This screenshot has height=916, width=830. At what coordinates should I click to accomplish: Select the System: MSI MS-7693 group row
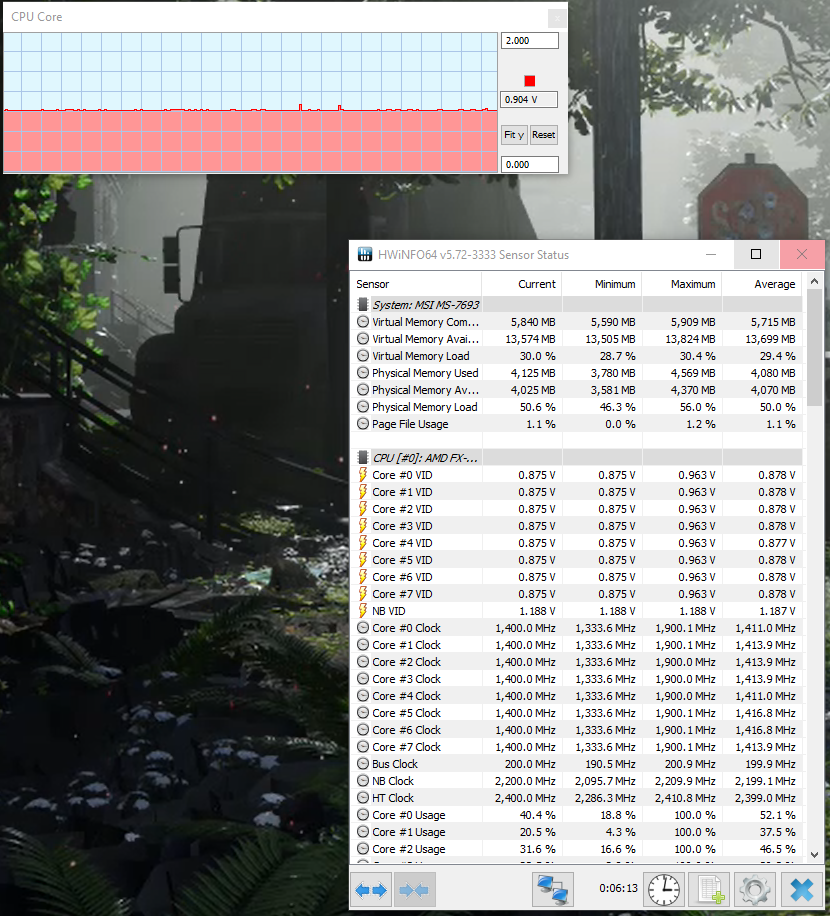pyautogui.click(x=577, y=305)
